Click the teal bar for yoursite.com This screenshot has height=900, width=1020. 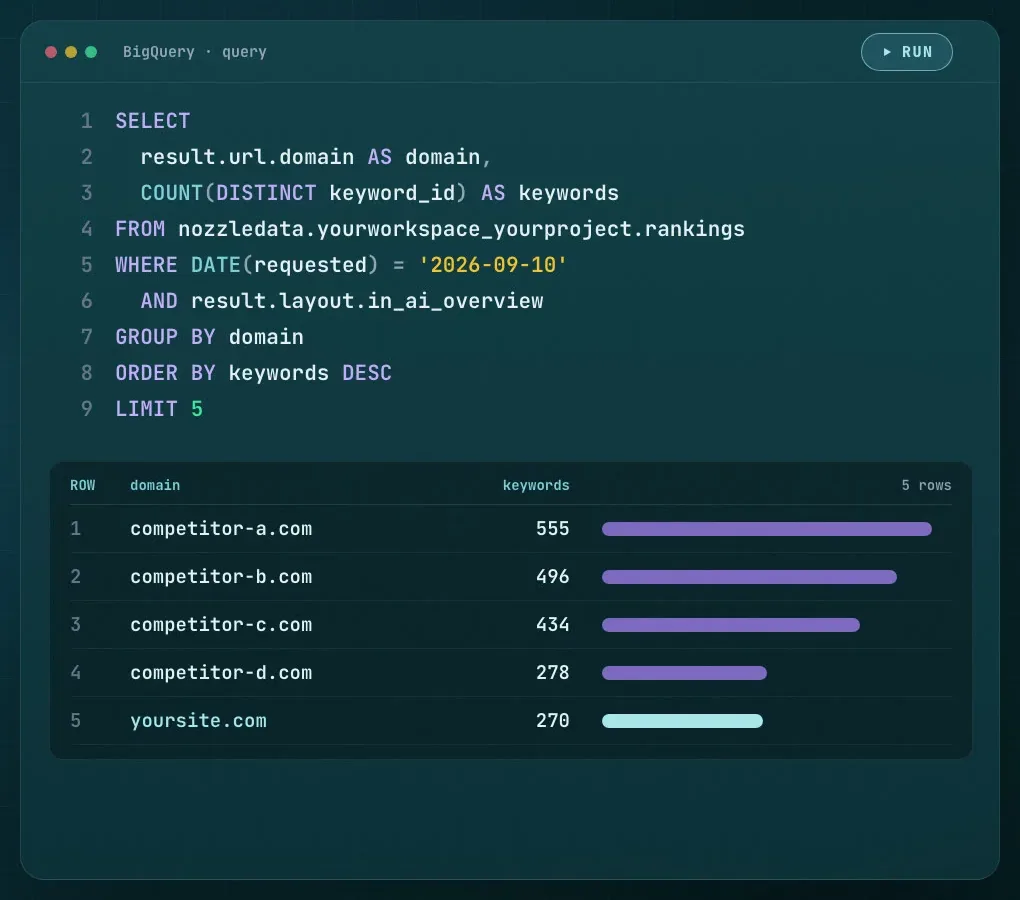coord(682,721)
